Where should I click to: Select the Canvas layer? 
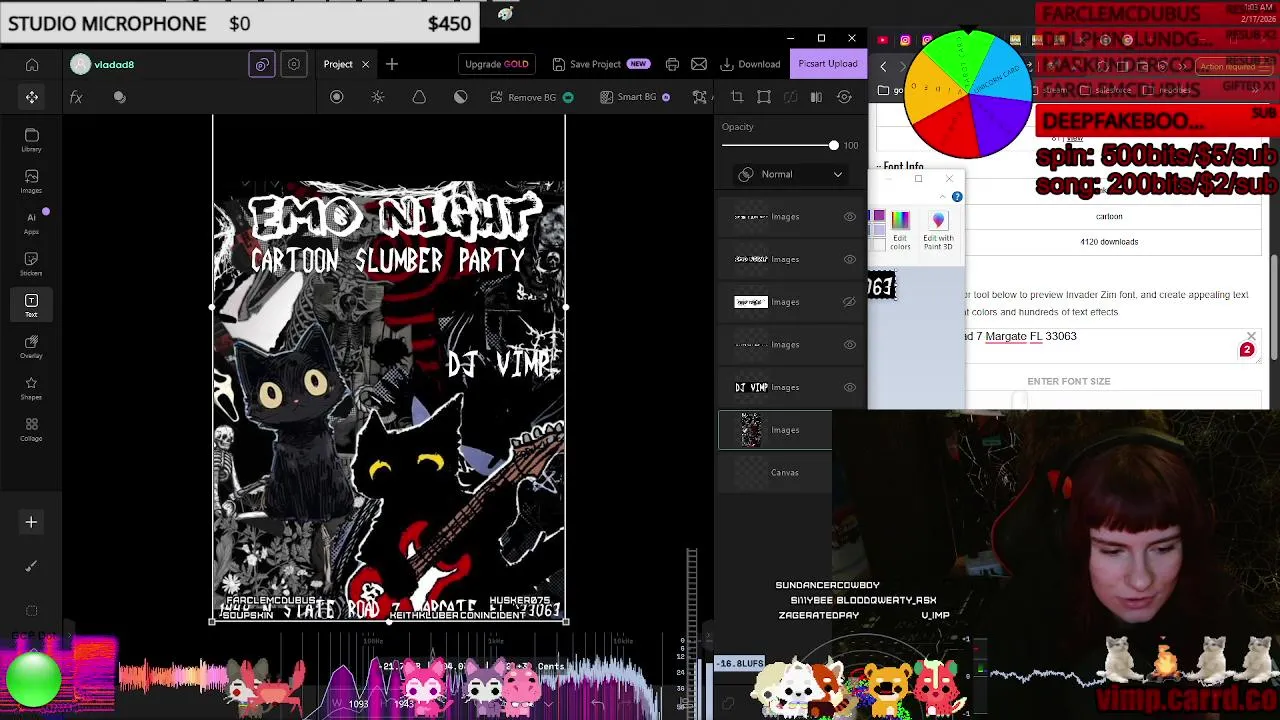[775, 472]
